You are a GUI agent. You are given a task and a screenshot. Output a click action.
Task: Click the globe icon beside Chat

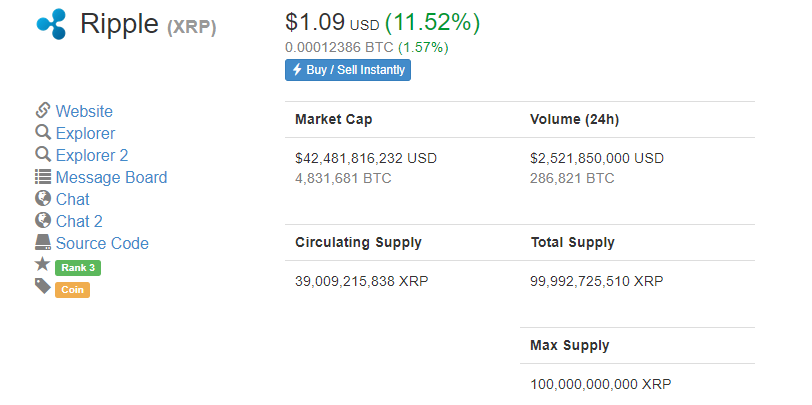pos(43,198)
